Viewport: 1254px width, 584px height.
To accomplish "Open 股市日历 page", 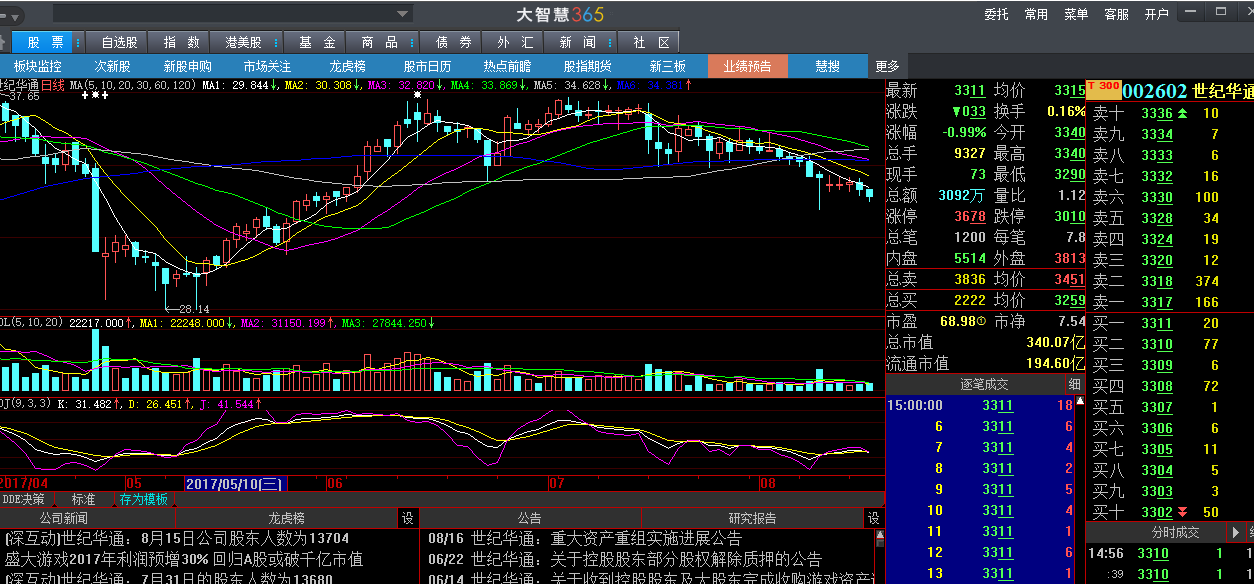I will point(427,66).
